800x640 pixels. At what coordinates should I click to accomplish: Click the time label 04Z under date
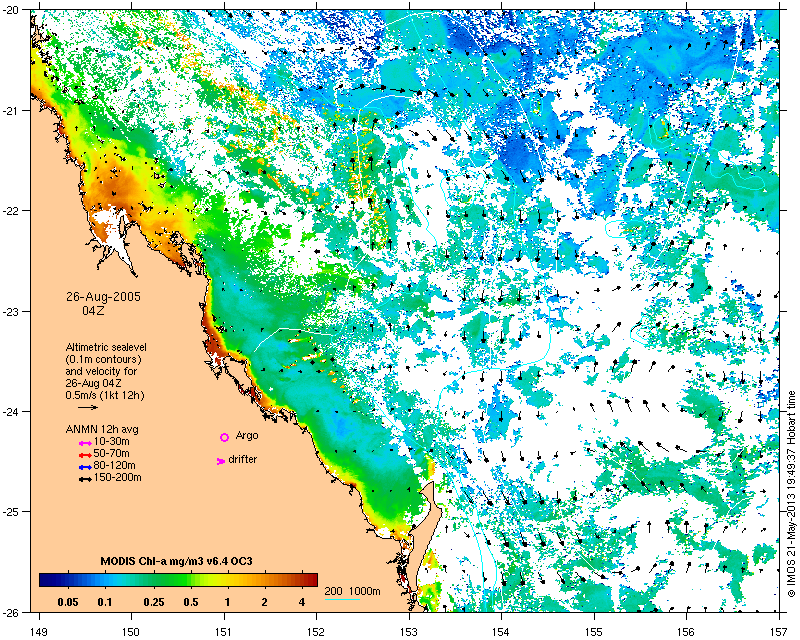tap(93, 310)
